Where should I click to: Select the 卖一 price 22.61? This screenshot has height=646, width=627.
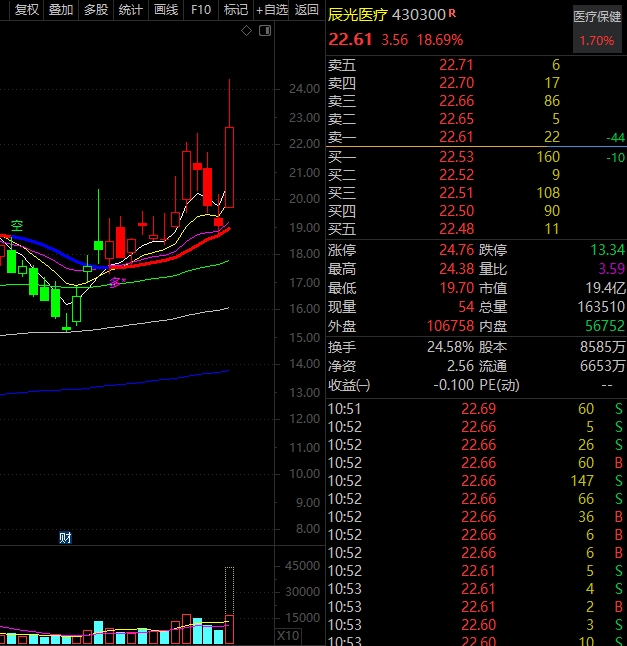coord(456,137)
